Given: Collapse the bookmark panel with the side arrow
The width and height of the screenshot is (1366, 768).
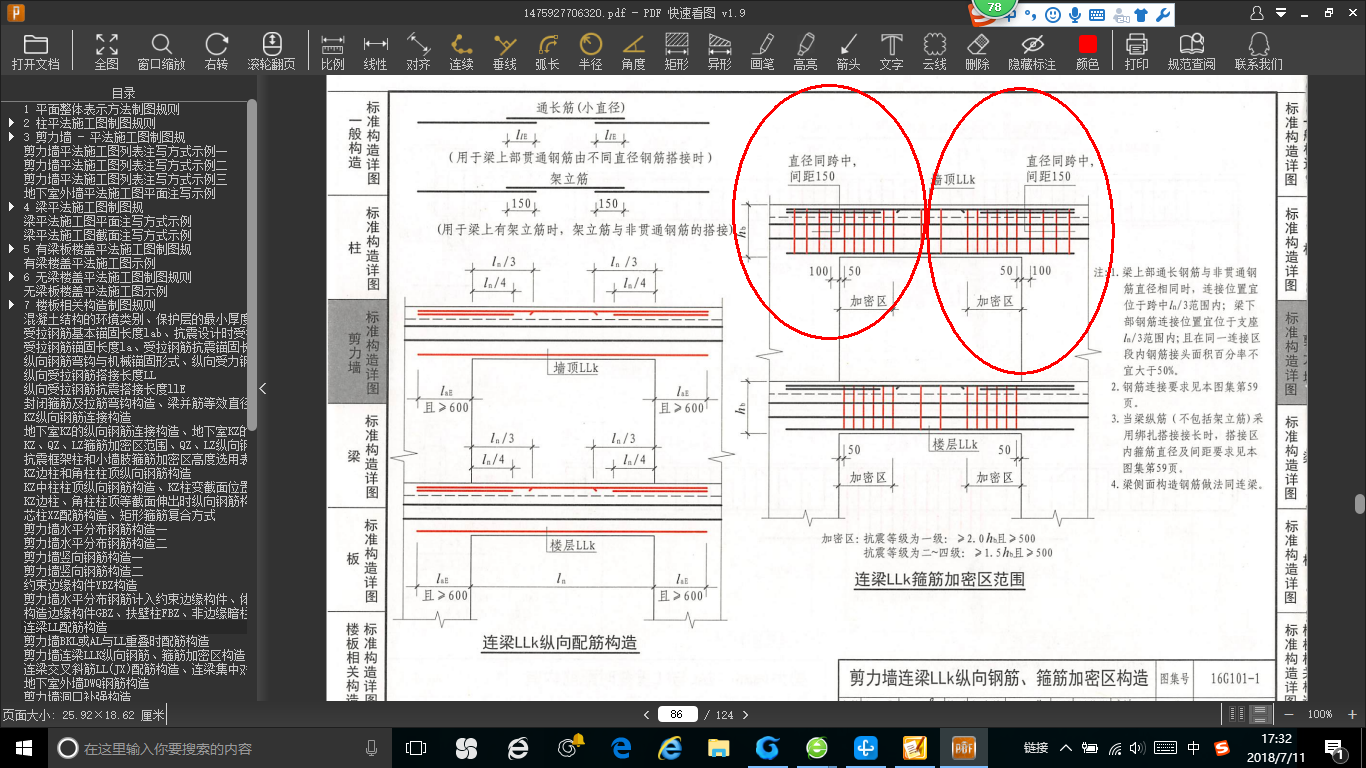Looking at the screenshot, I should 264,388.
